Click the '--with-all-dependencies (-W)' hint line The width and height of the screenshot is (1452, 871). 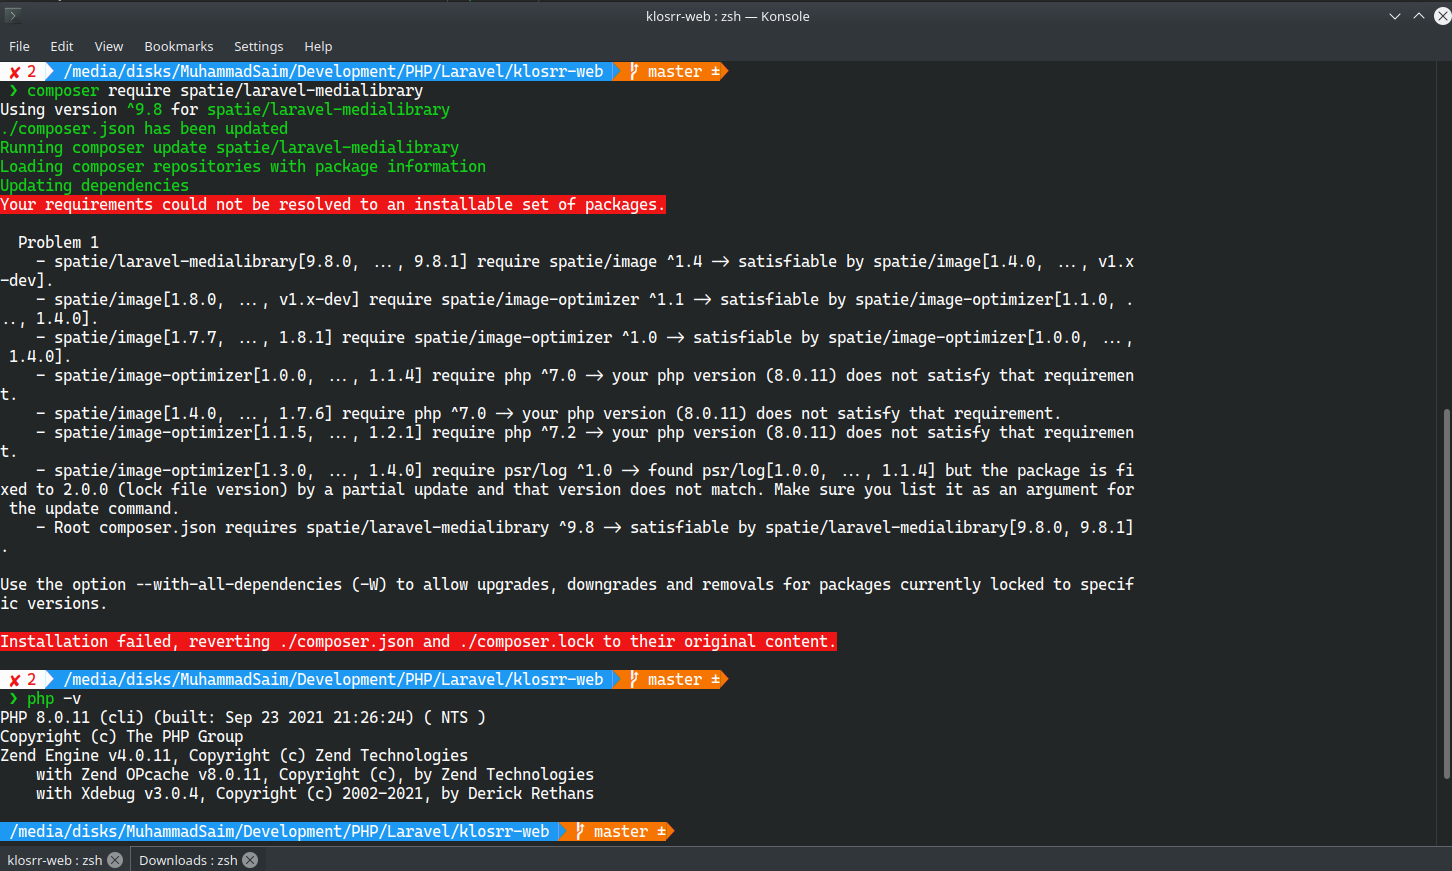567,594
